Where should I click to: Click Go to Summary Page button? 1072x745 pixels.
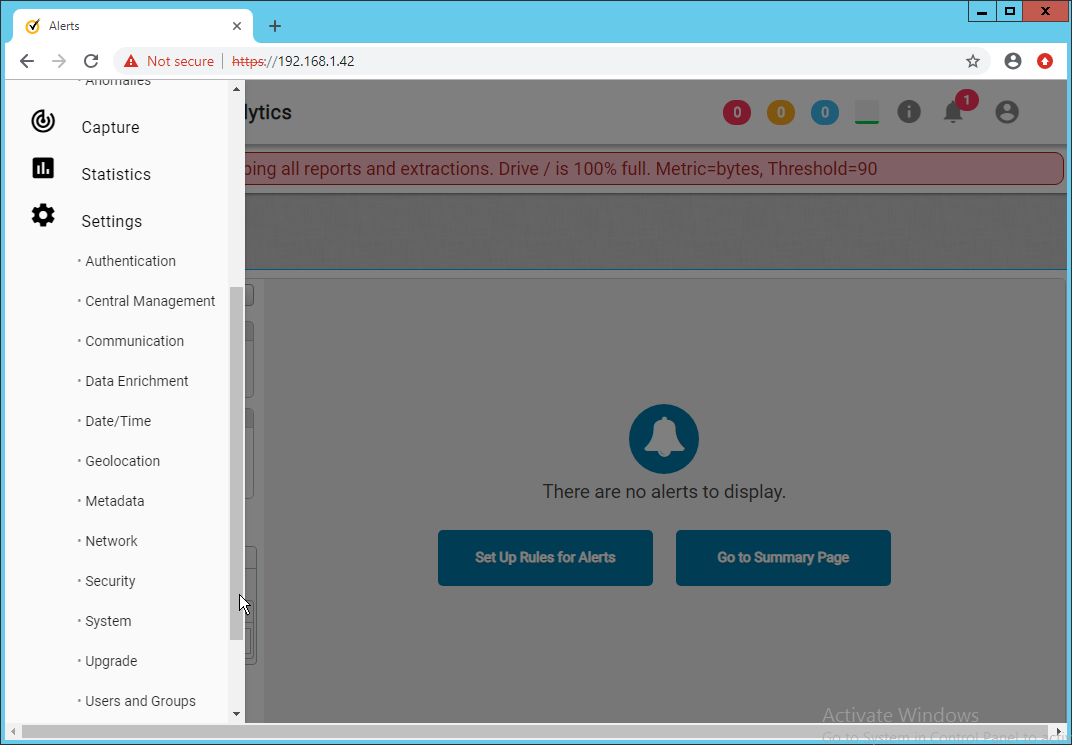[783, 558]
